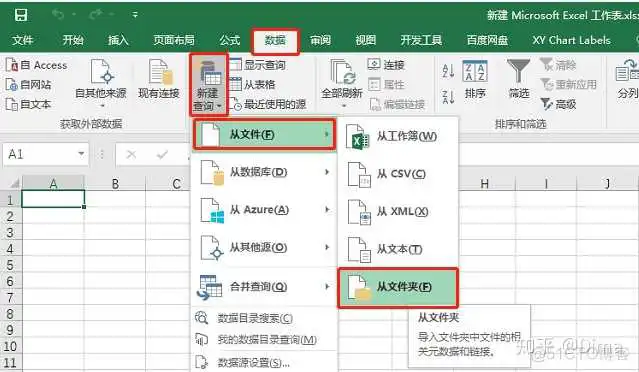Choose 从文本(T) in submenu
This screenshot has height=372, width=639.
coord(398,249)
